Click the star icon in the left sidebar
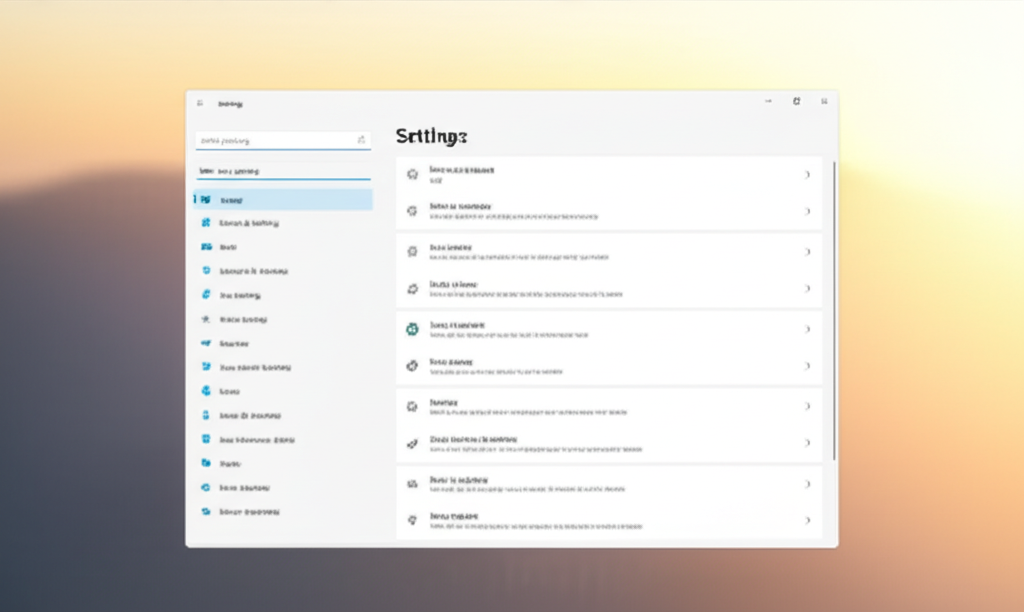Viewport: 1024px width, 612px height. click(x=206, y=320)
